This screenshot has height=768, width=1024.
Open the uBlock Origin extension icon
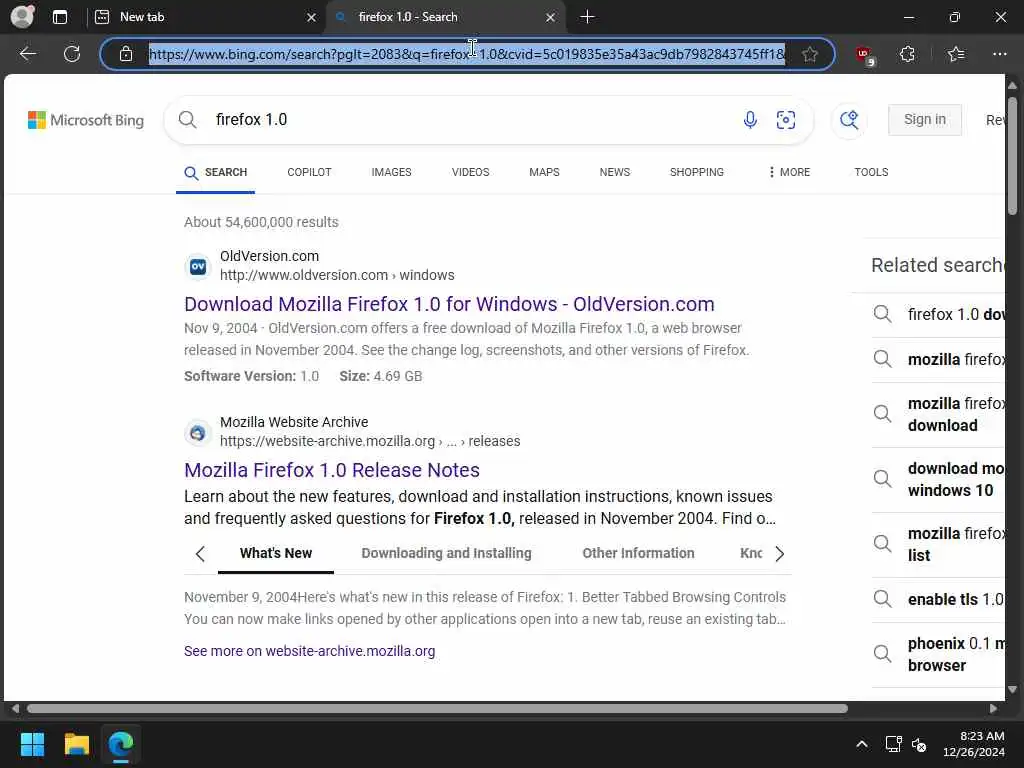tap(865, 55)
